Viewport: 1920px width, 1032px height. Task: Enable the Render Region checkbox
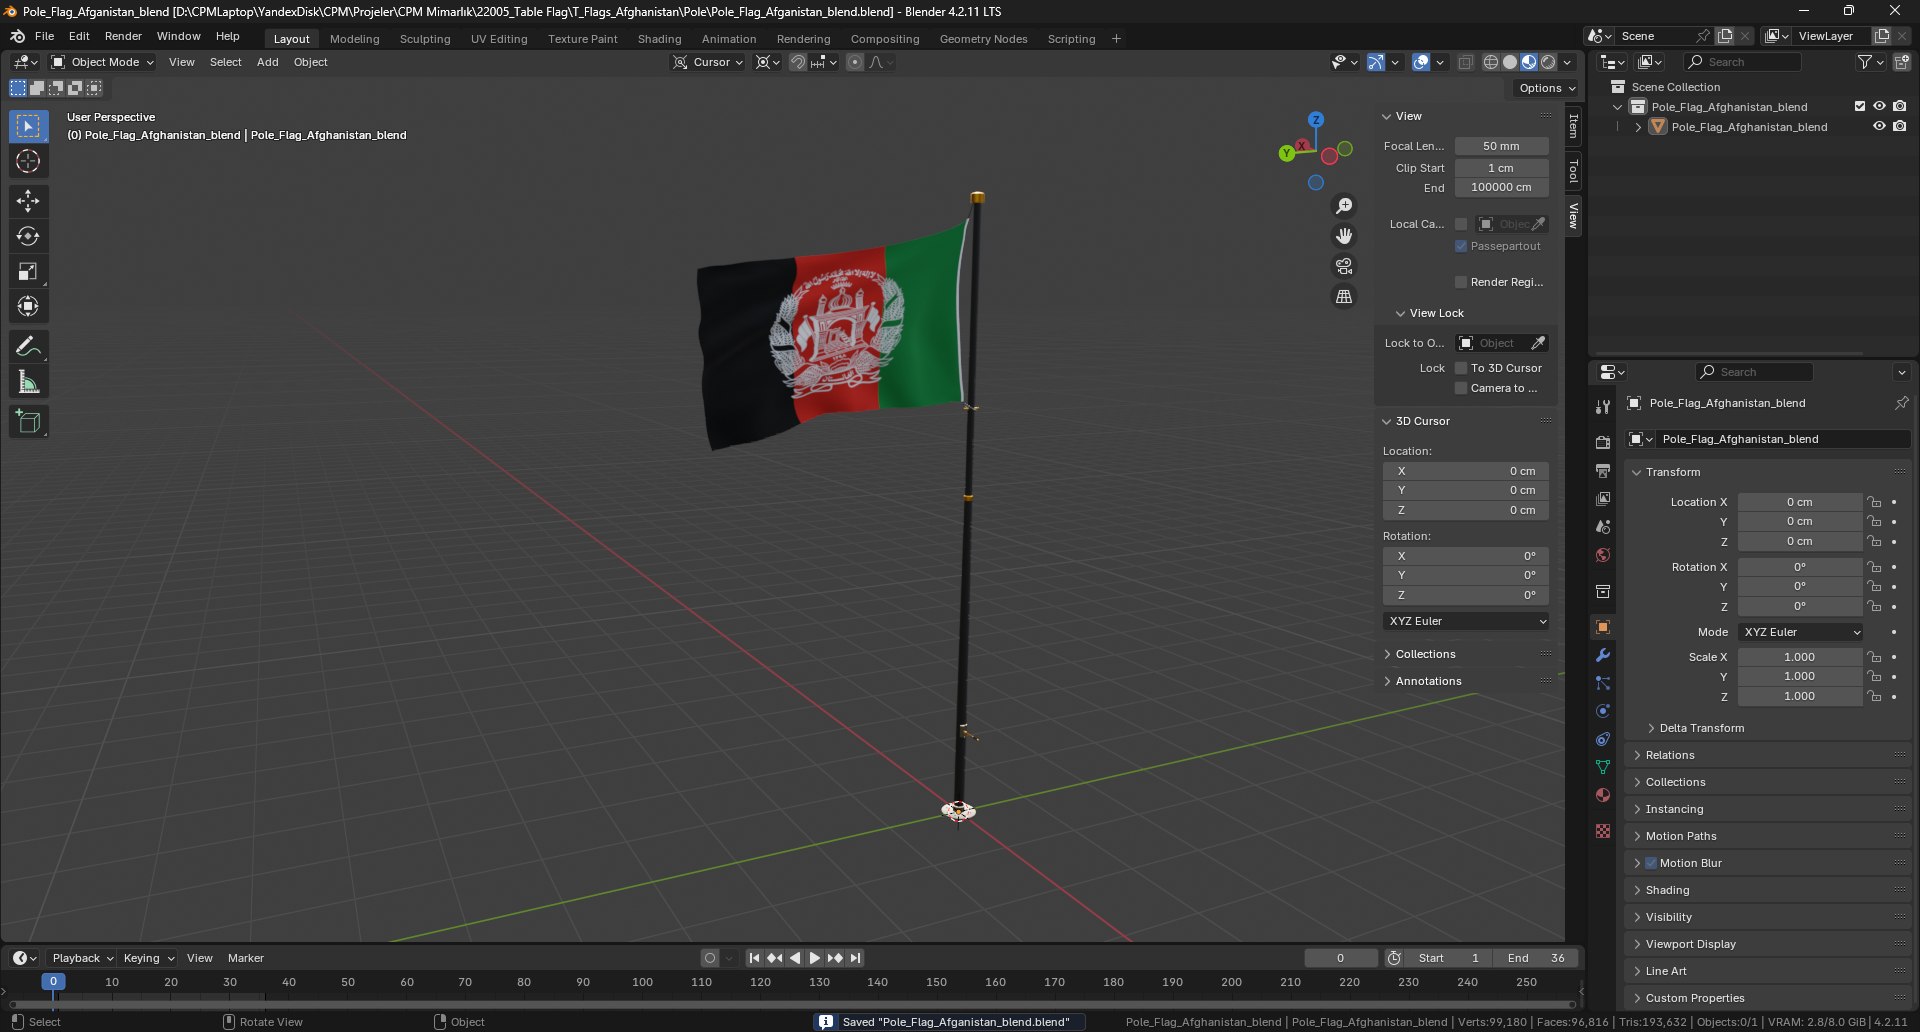[x=1461, y=282]
